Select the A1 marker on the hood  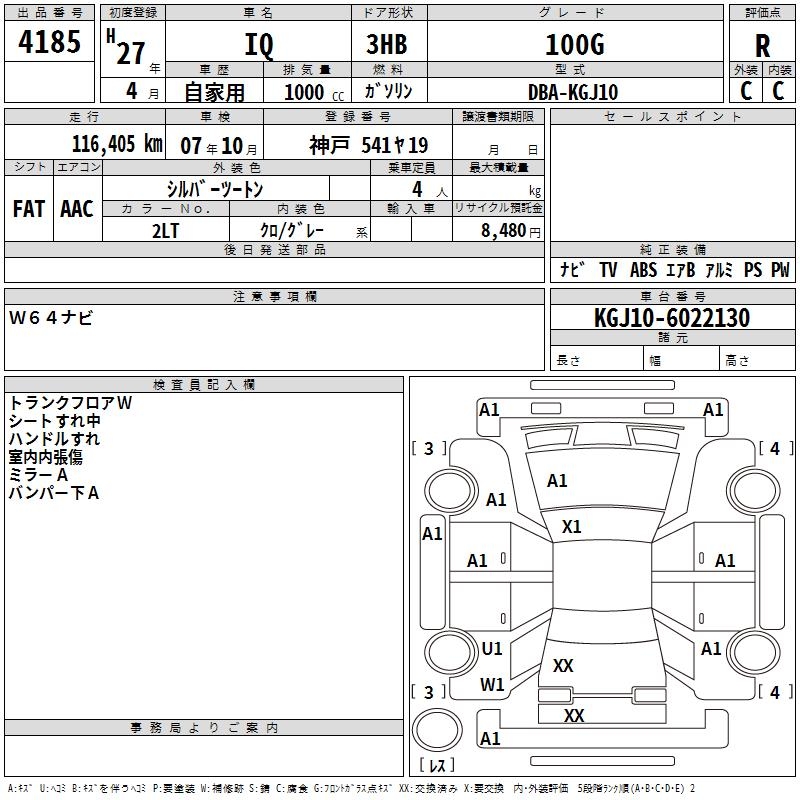[557, 481]
